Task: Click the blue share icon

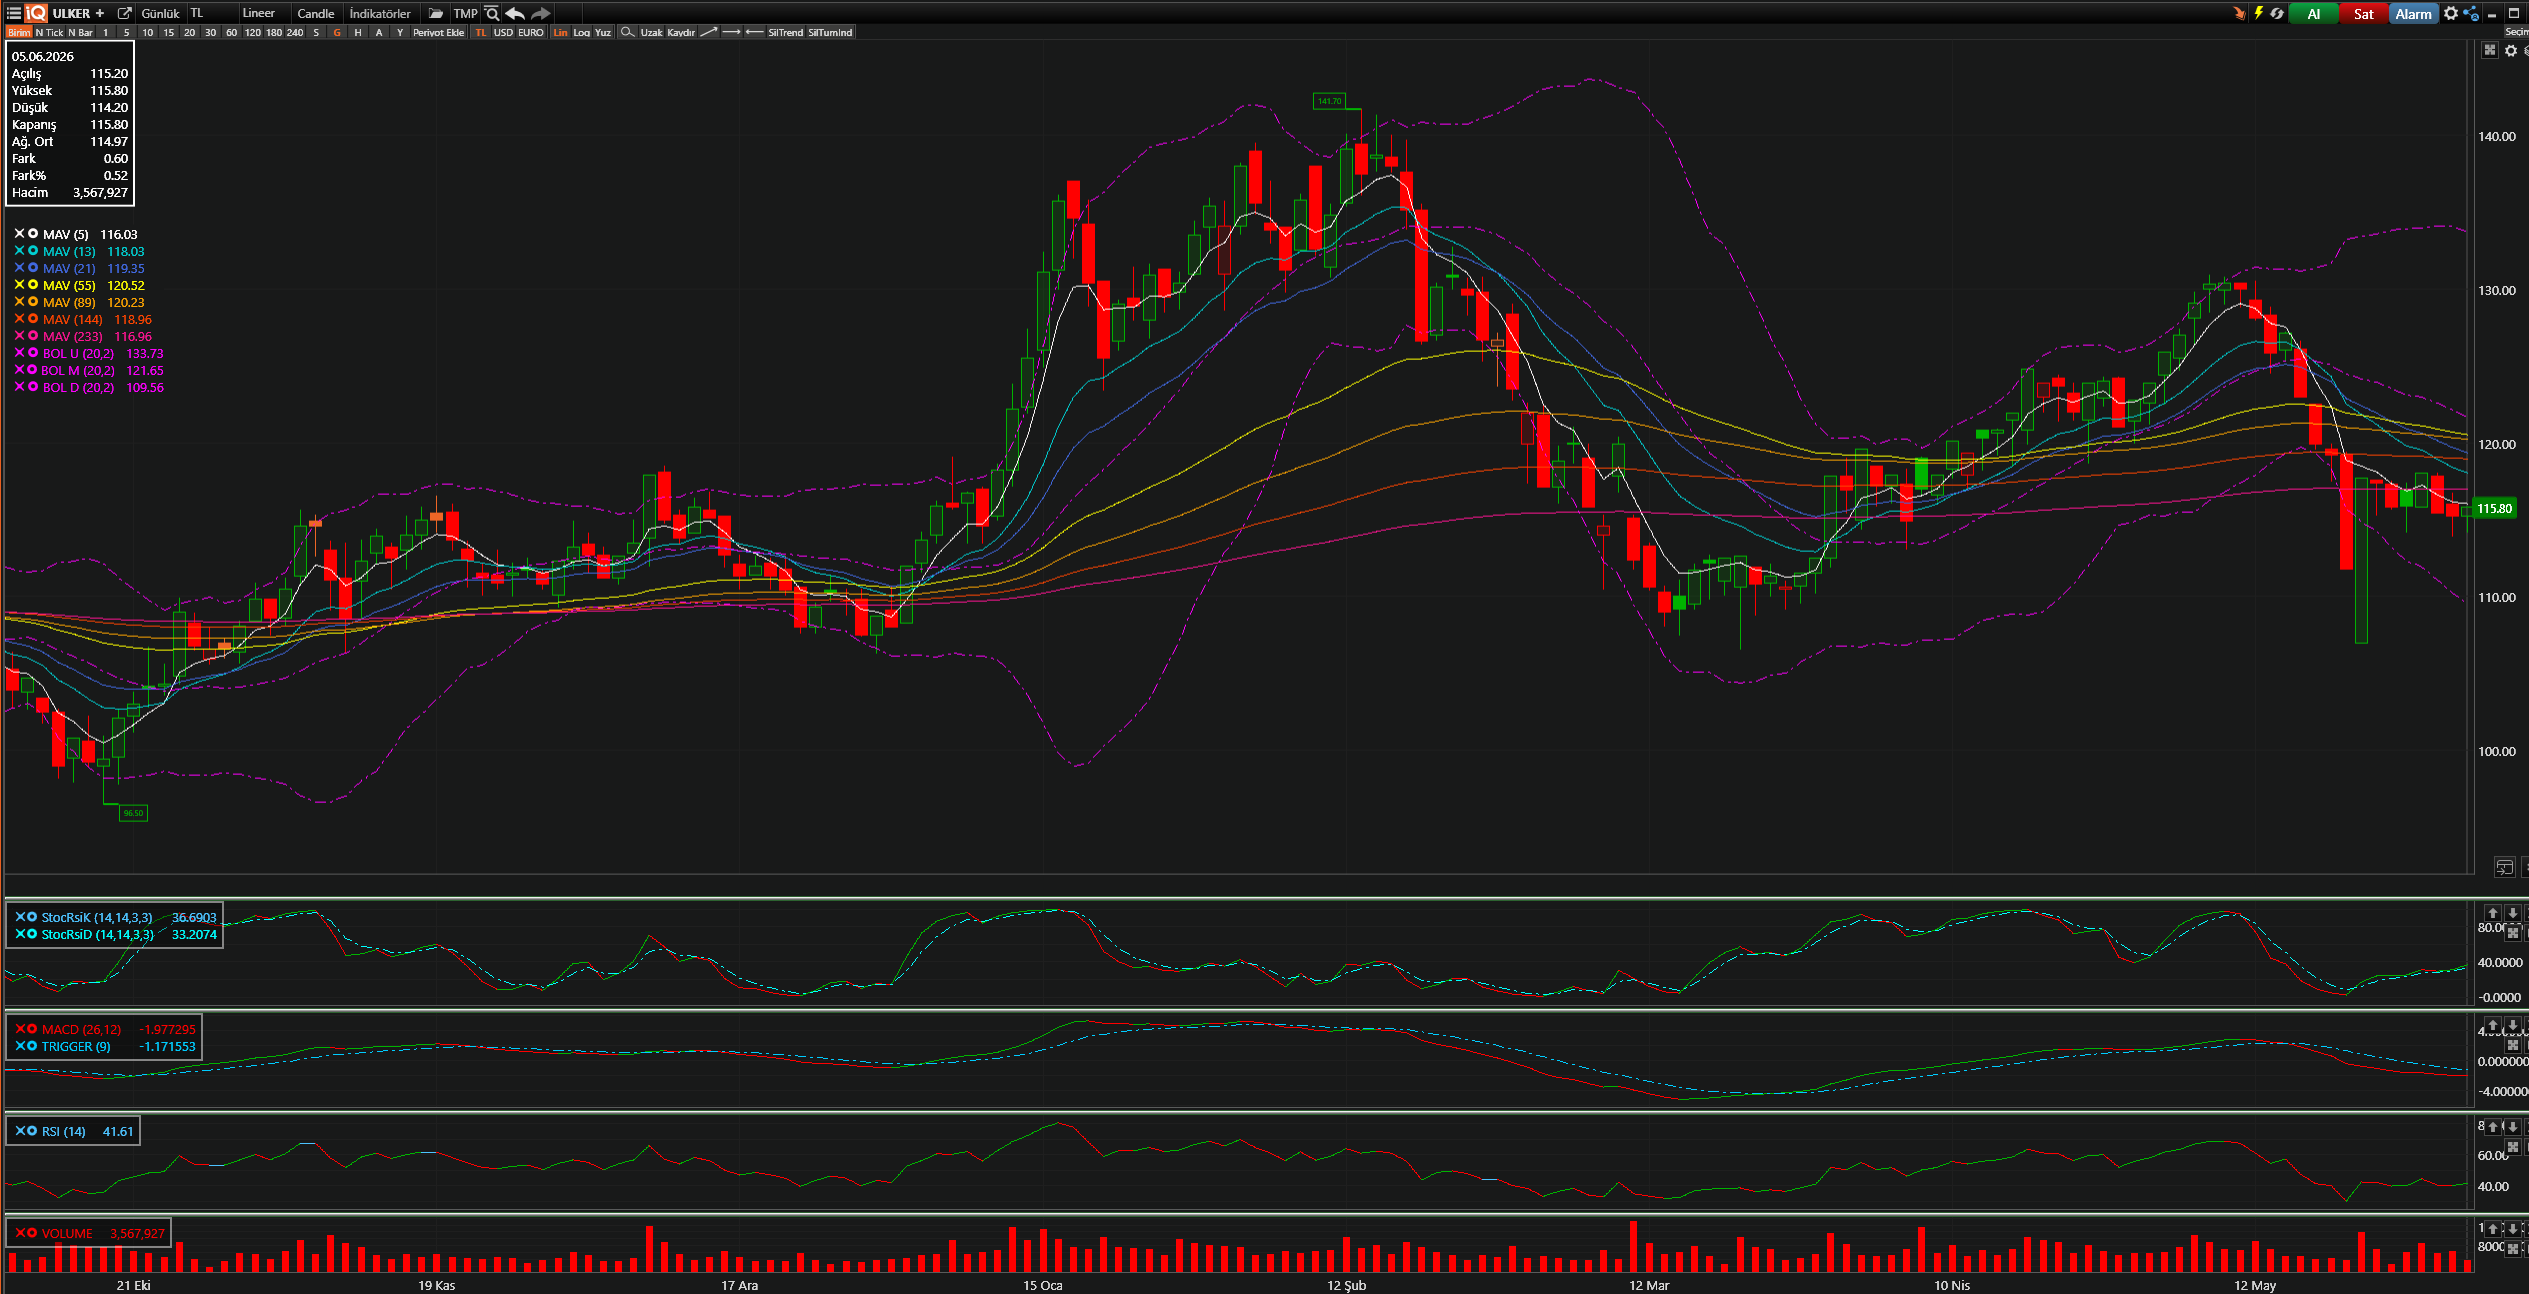Action: (2471, 13)
